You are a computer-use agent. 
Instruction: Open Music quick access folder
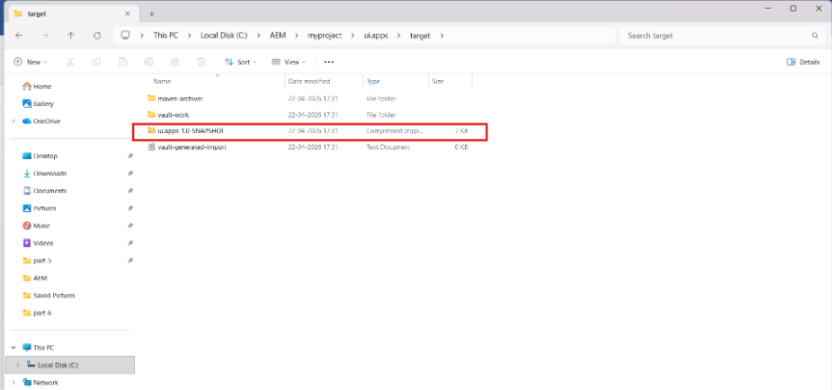click(x=36, y=226)
